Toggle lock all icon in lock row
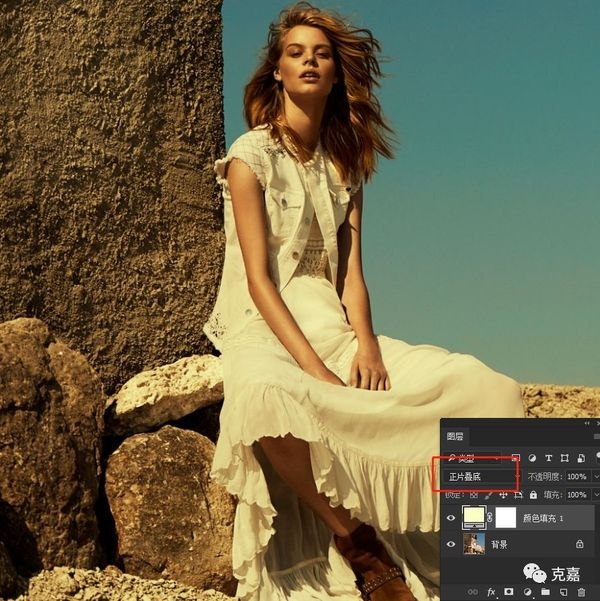Image resolution: width=600 pixels, height=601 pixels. [x=532, y=494]
